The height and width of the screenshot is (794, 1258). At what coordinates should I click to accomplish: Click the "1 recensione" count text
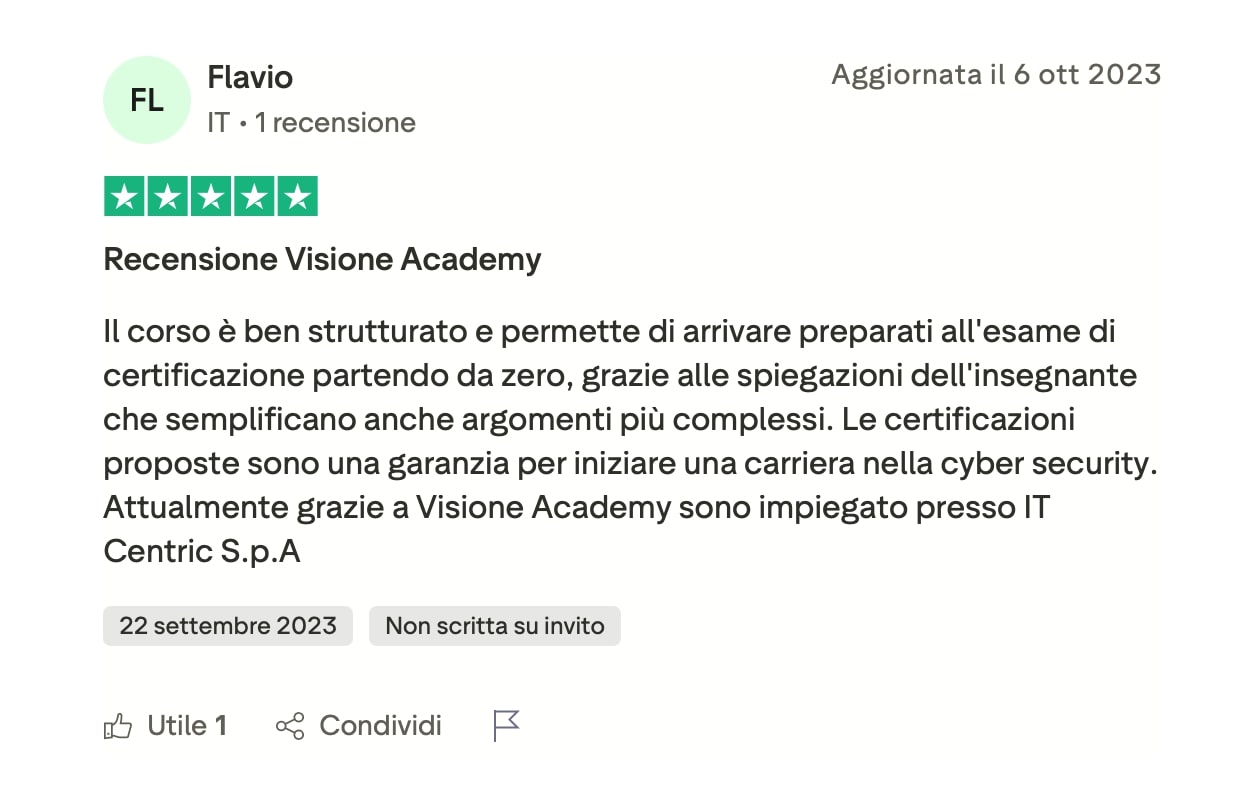coord(335,123)
